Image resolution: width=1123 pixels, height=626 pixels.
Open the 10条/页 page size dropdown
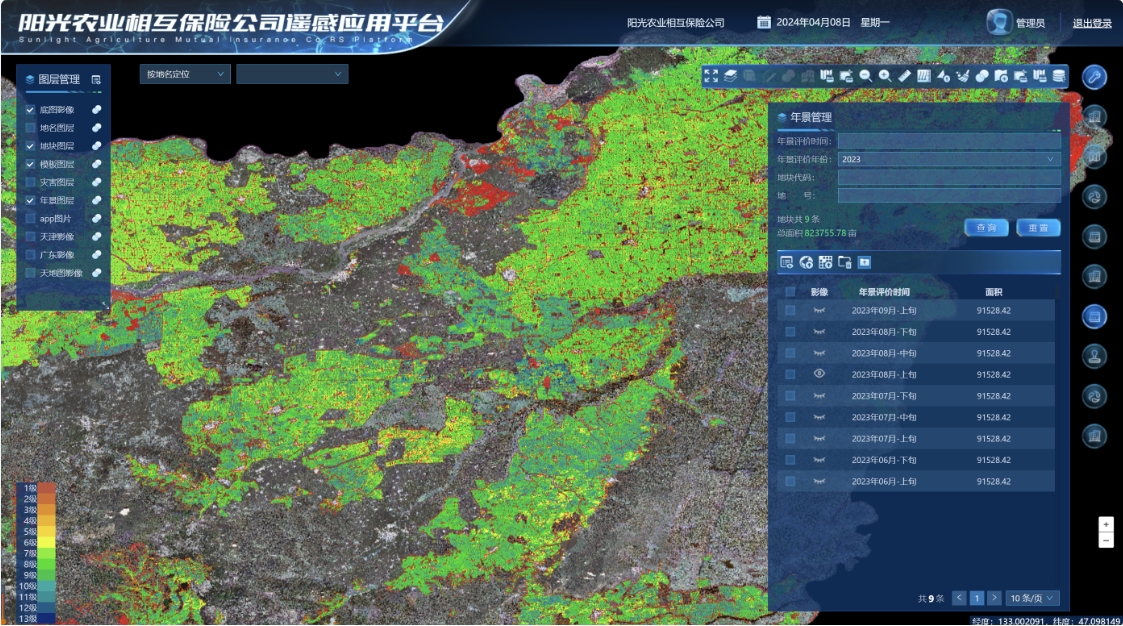click(x=1032, y=598)
